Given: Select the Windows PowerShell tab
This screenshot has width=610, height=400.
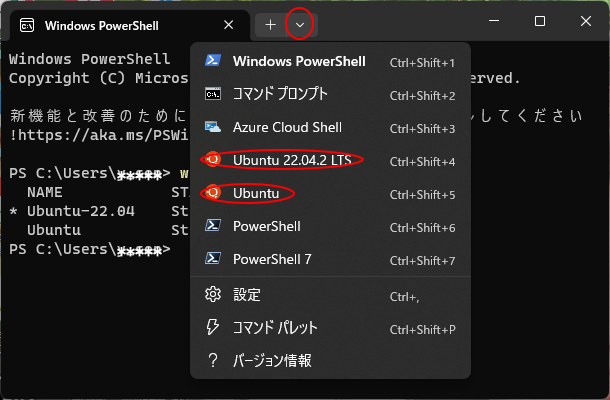Looking at the screenshot, I should point(130,26).
